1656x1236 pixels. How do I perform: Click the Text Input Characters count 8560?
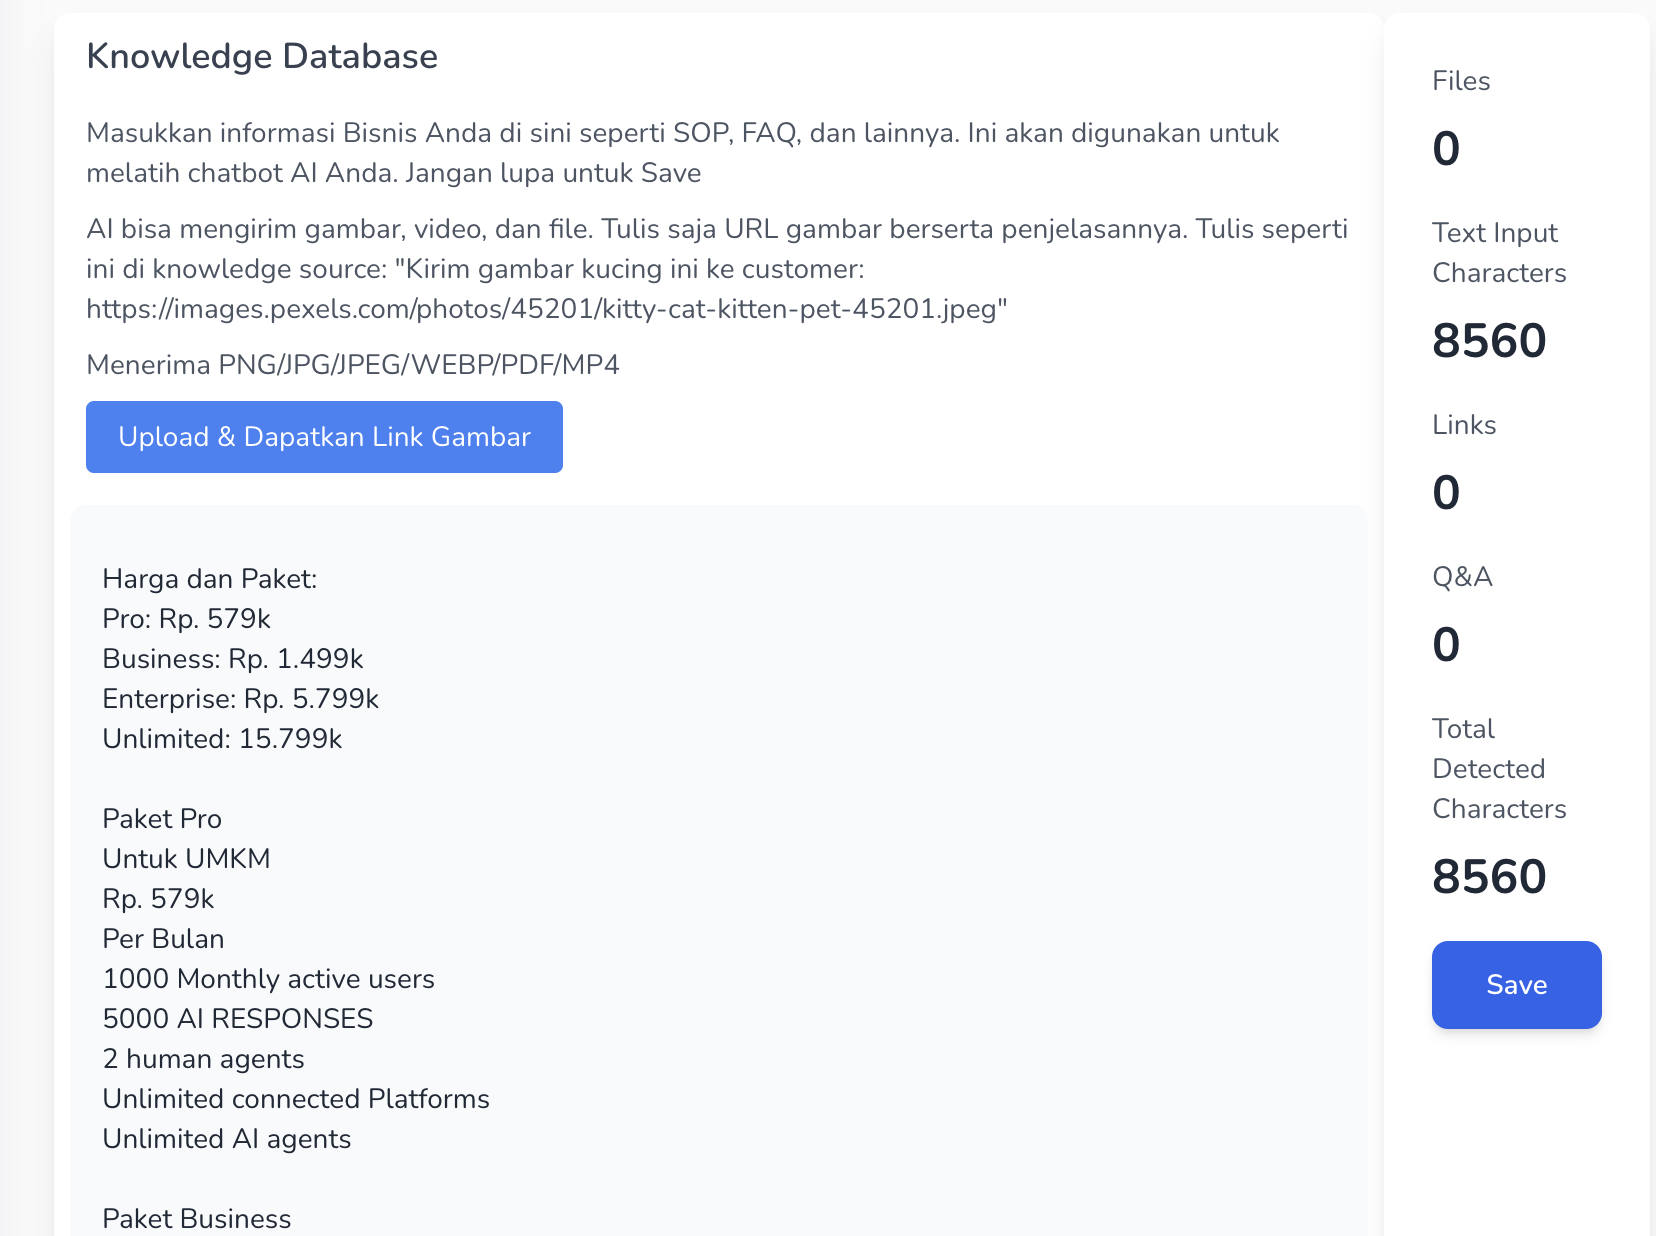(x=1489, y=341)
